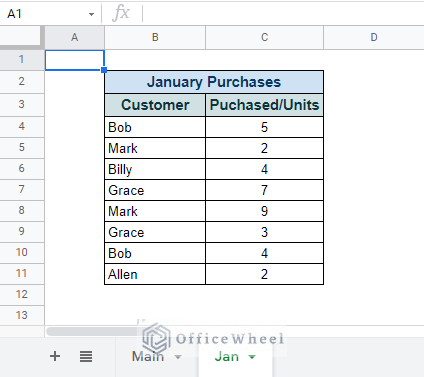Click the value 9 in row 8
Image resolution: width=424 pixels, height=377 pixels.
point(264,211)
